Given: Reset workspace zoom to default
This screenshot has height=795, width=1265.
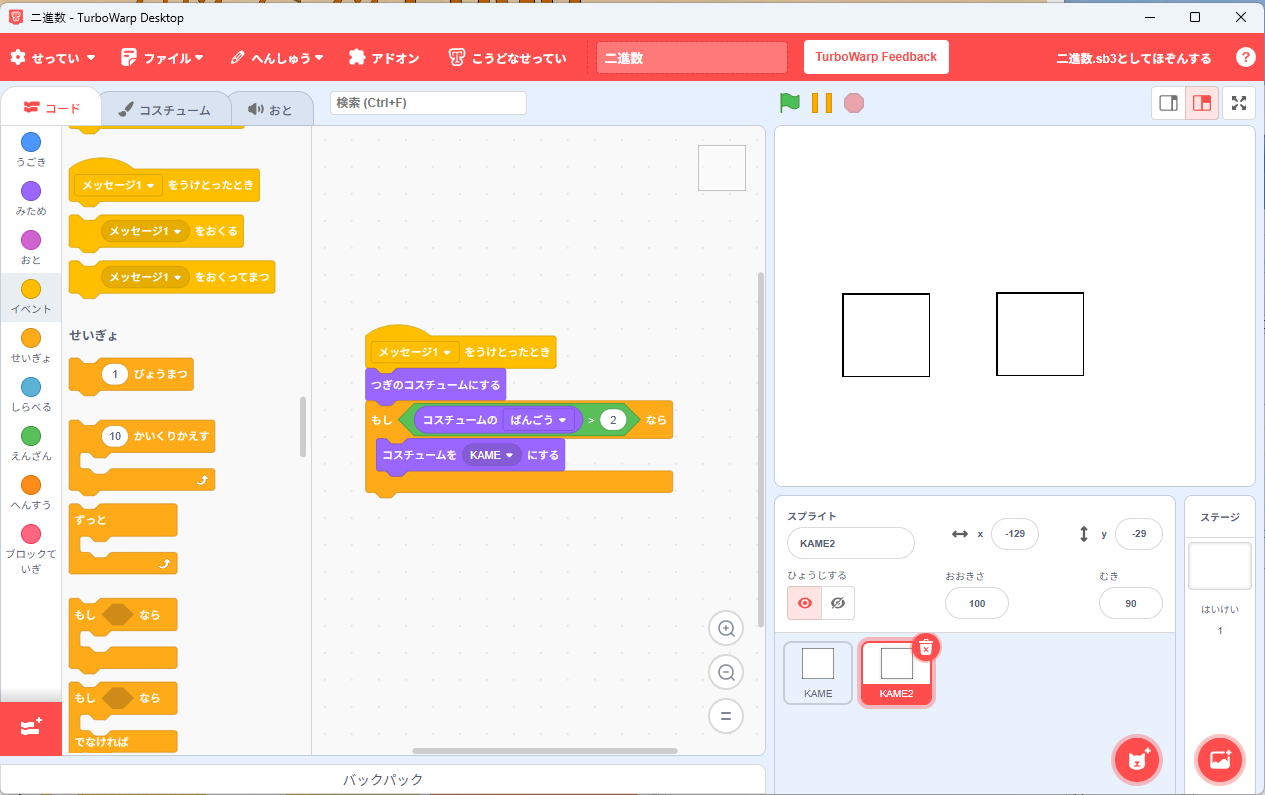Looking at the screenshot, I should [726, 716].
